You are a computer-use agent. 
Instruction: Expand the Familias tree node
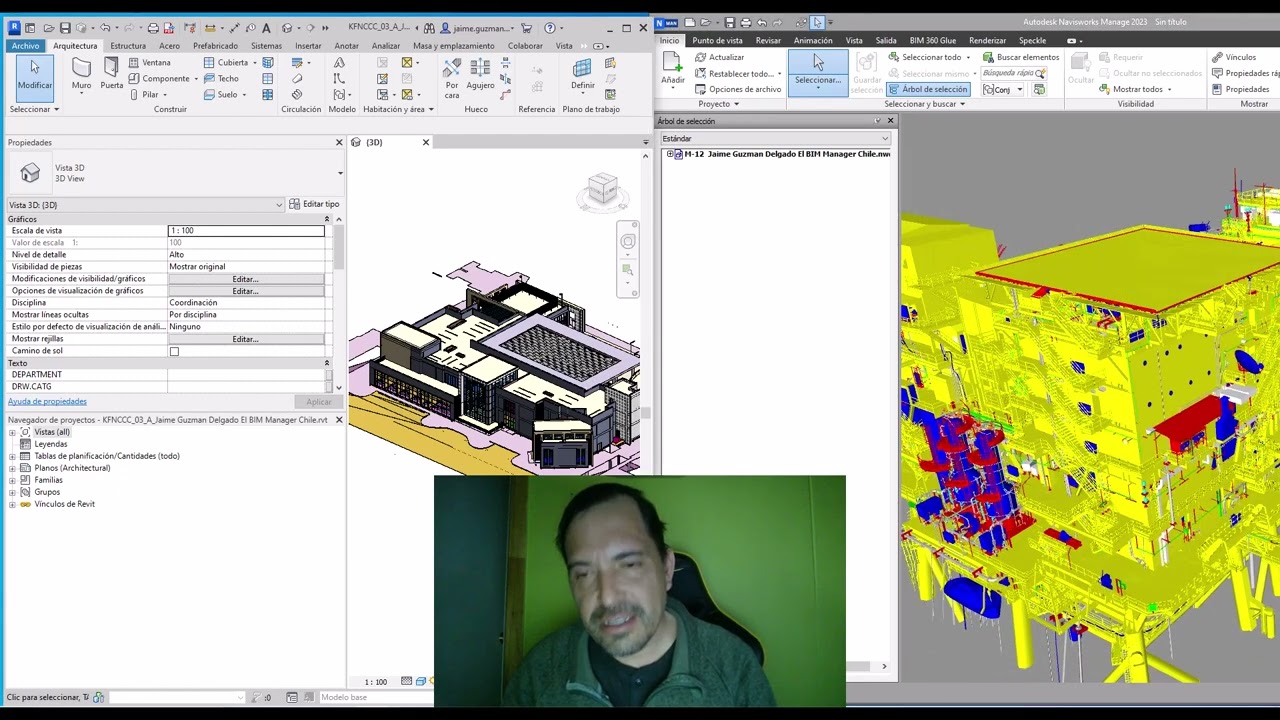(12, 480)
